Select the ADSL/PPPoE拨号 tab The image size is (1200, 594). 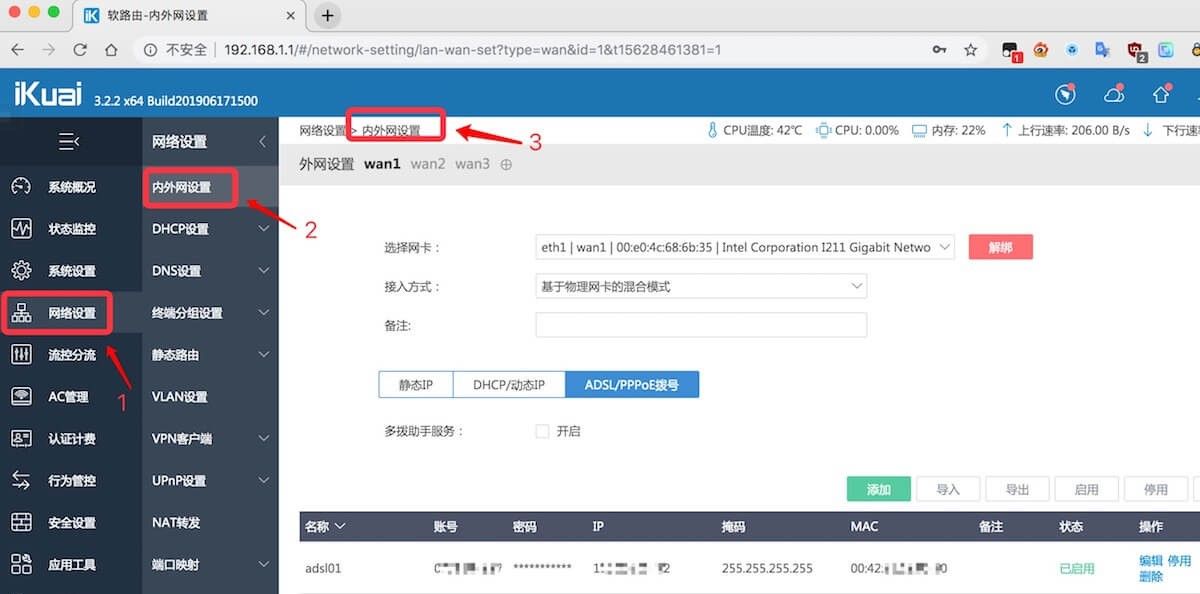coord(632,385)
